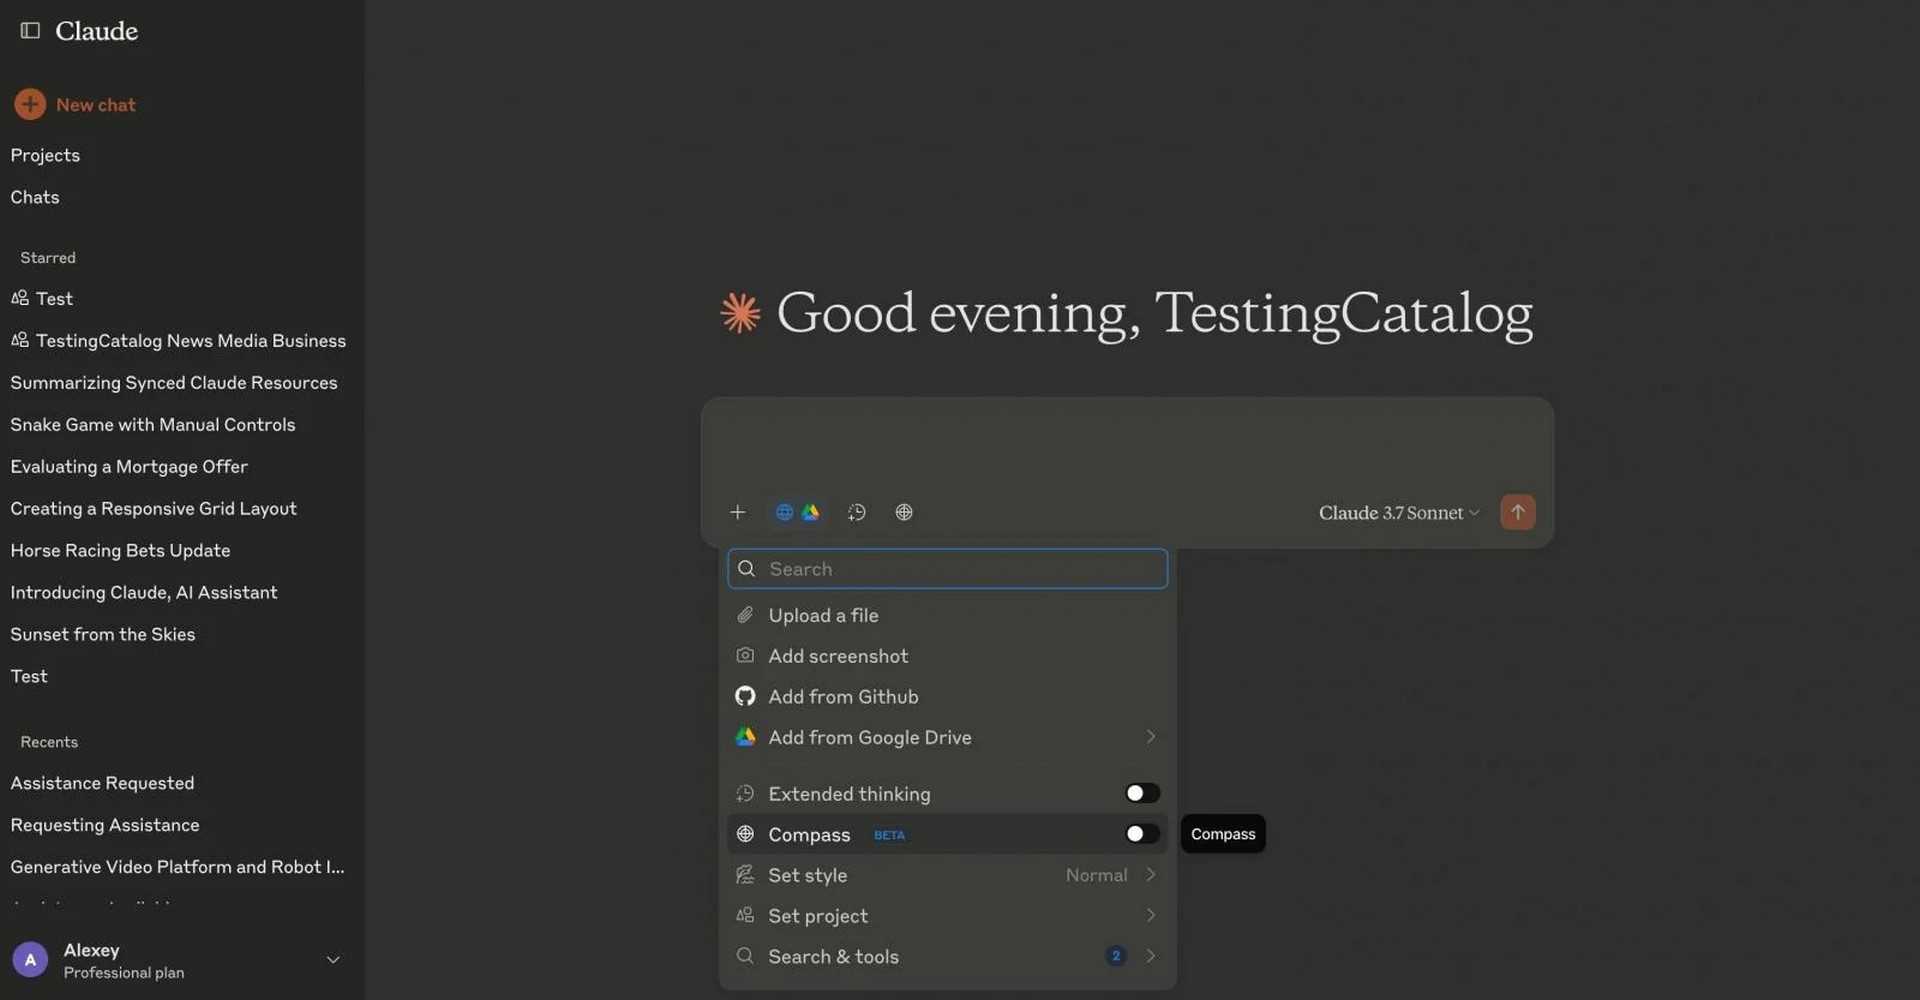Open the Set project menu entry
The image size is (1920, 1000).
(x=947, y=916)
